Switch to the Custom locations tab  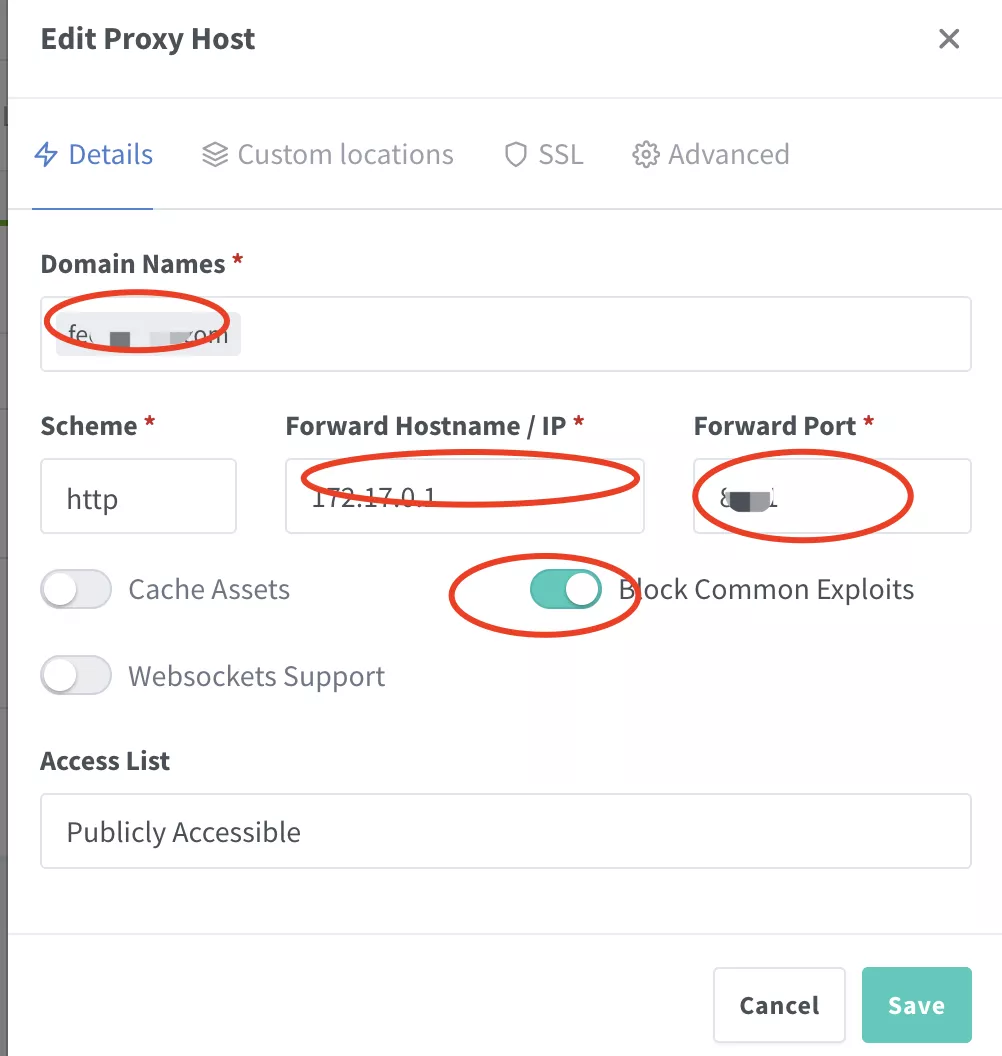tap(345, 155)
